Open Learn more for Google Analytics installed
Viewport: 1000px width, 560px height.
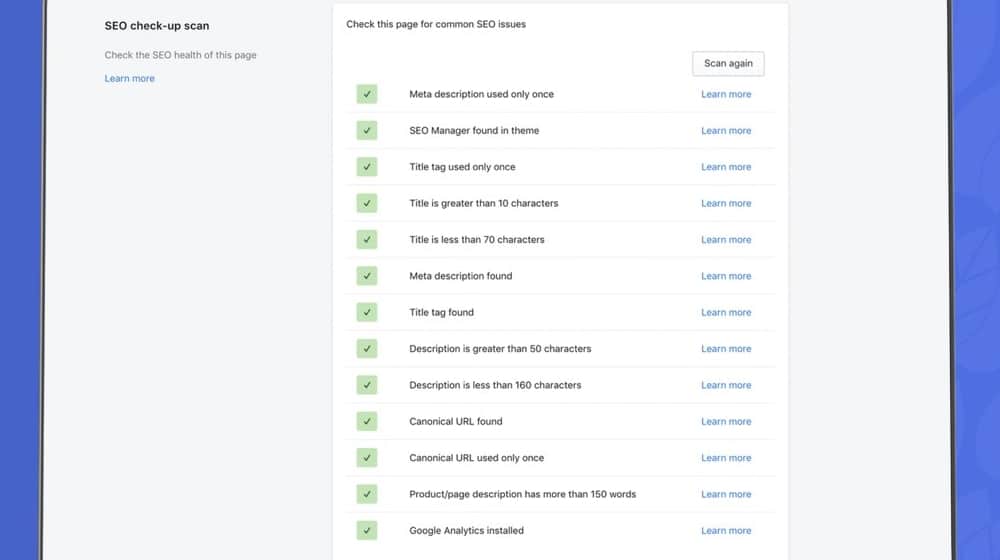click(726, 531)
